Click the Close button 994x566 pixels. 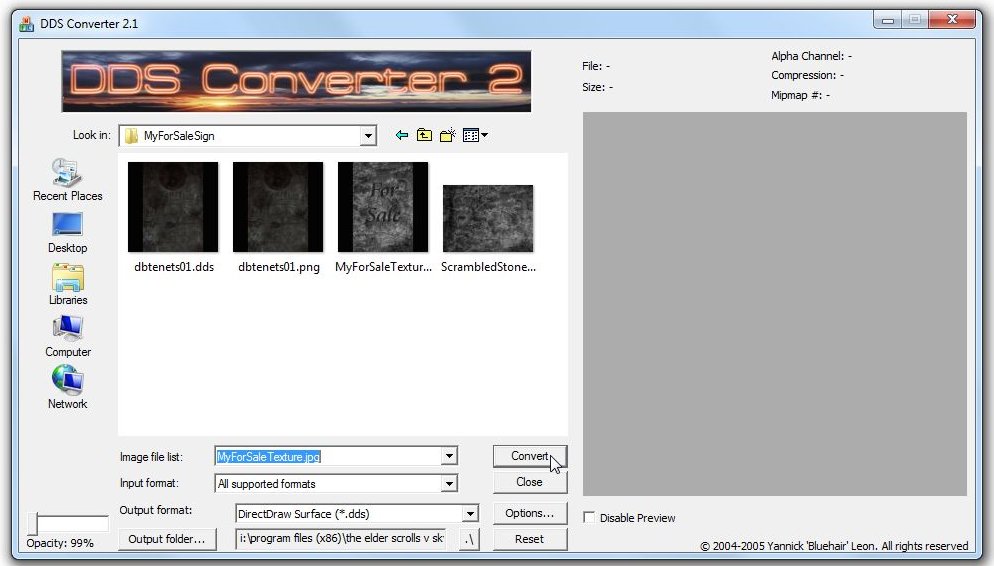click(530, 482)
